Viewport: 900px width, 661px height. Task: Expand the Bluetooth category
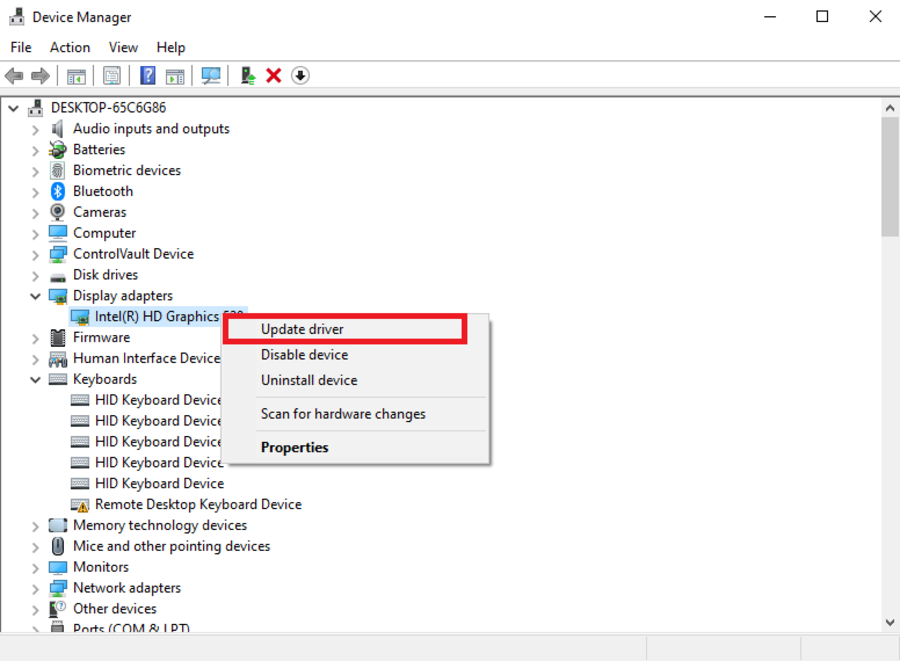click(x=36, y=192)
